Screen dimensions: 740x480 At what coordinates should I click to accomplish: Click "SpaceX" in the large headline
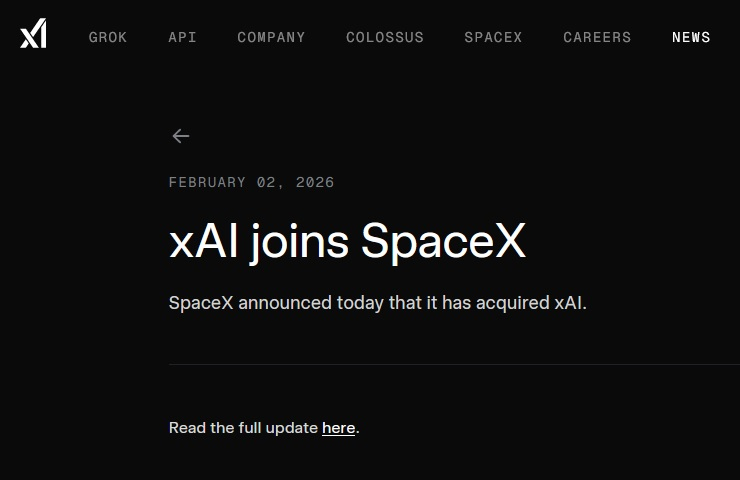point(443,242)
